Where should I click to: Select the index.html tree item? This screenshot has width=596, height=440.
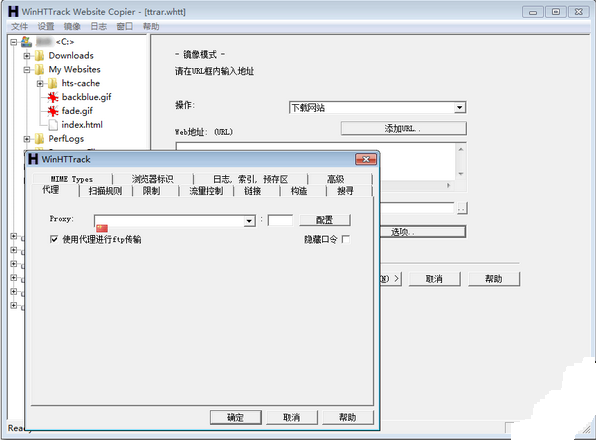82,125
